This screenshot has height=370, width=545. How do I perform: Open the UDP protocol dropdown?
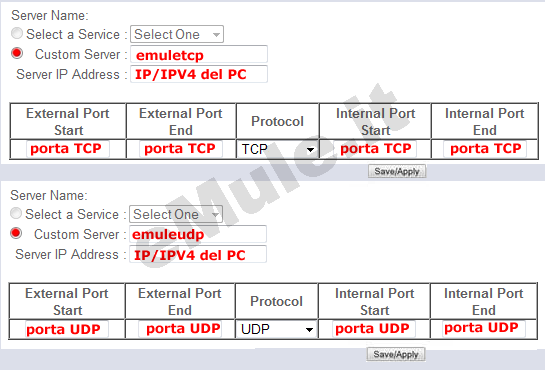point(277,329)
